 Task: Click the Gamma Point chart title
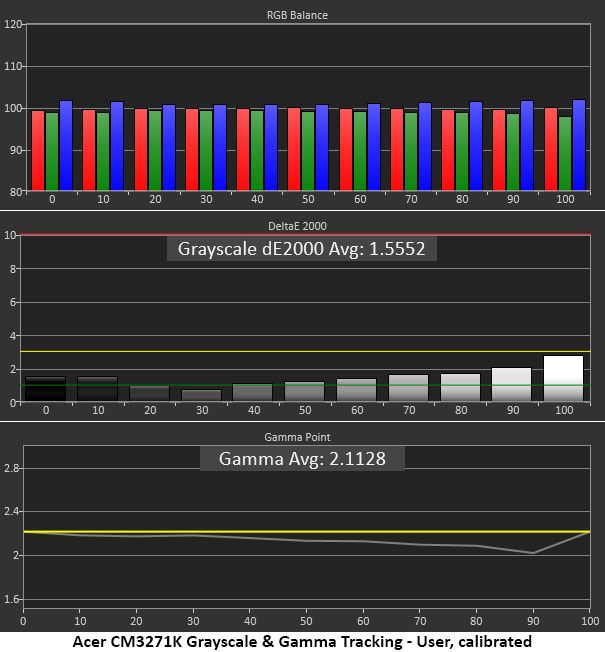click(x=297, y=437)
